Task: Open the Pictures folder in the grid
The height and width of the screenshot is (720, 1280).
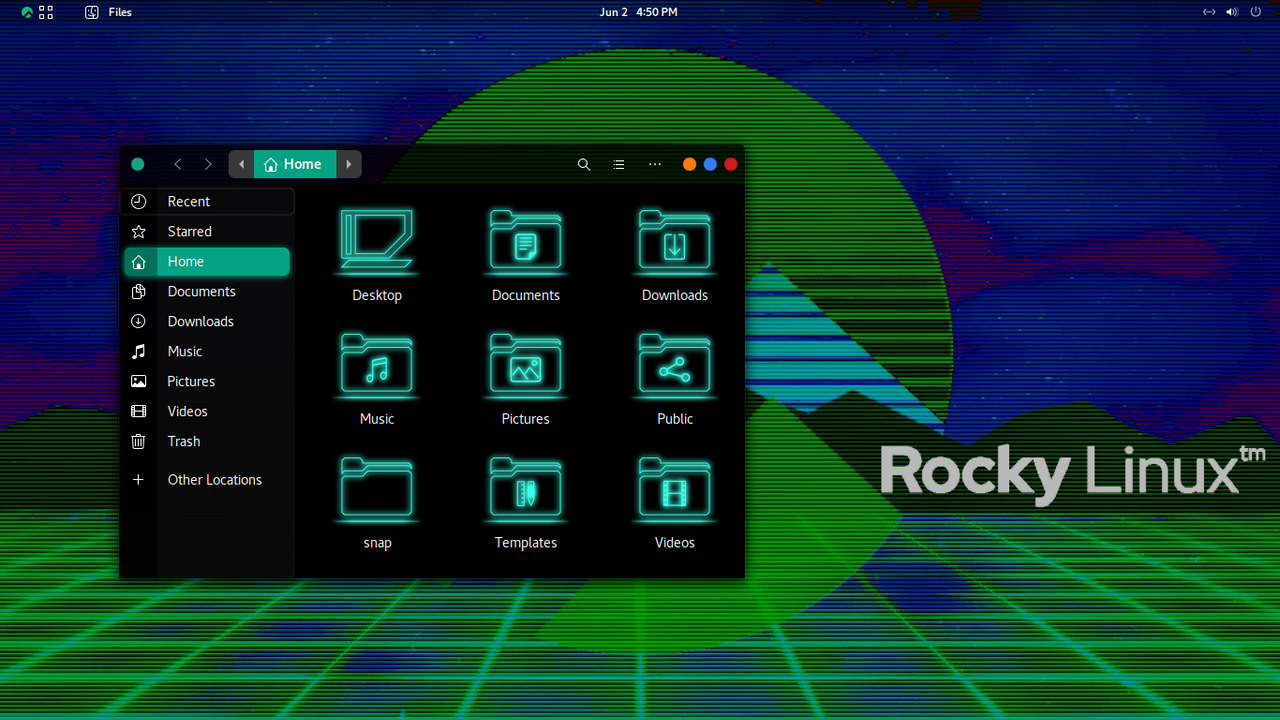Action: click(526, 365)
